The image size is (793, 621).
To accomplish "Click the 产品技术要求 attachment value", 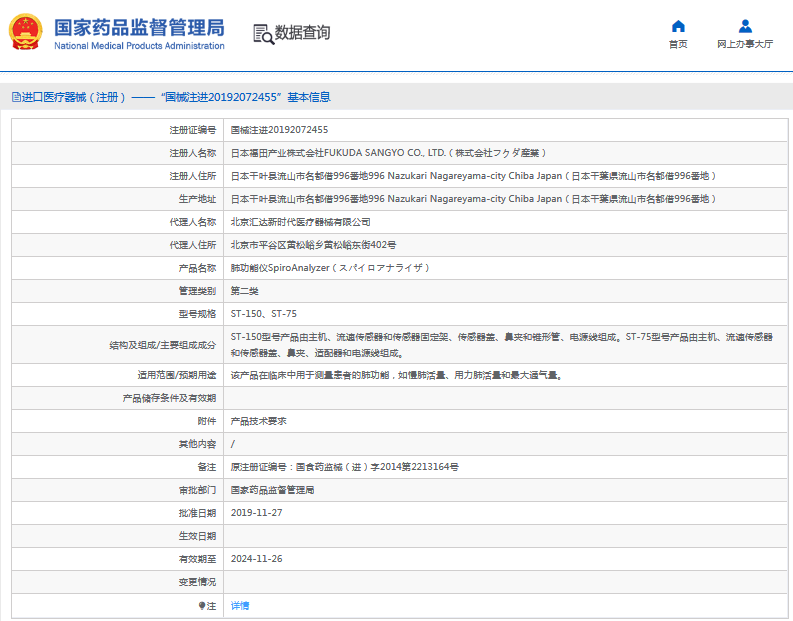I will tap(259, 421).
